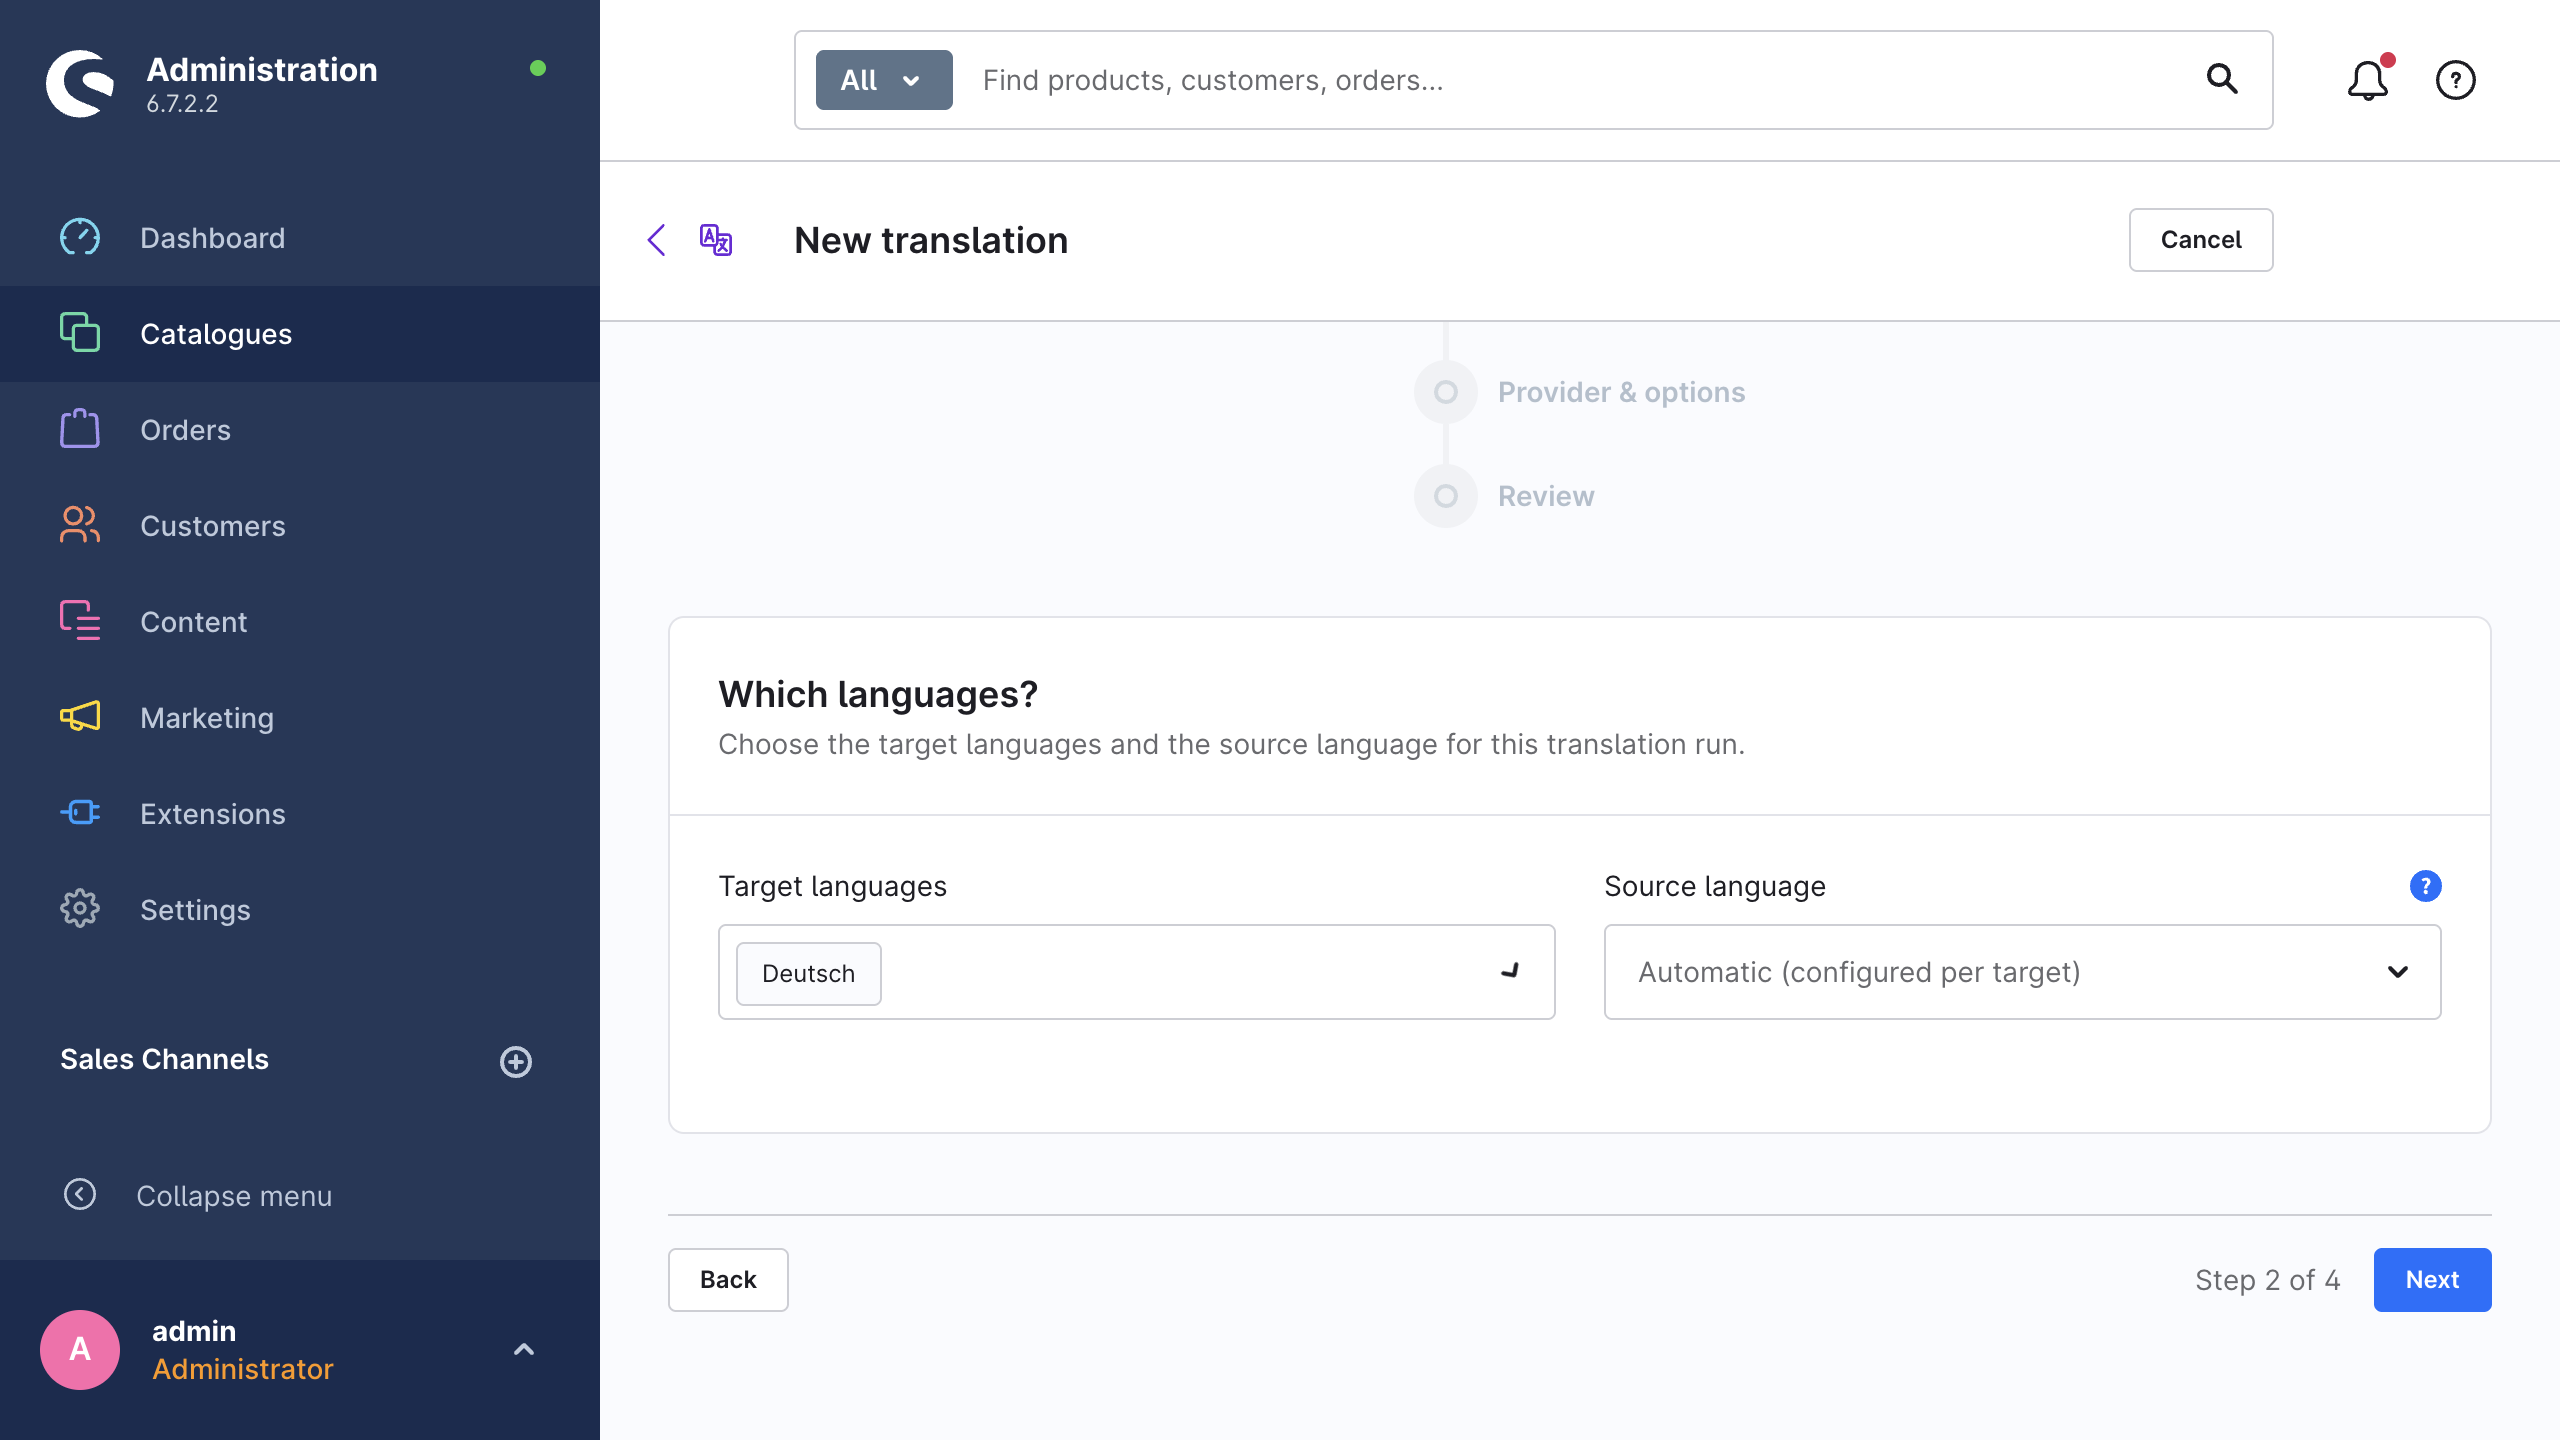
Task: Click the Next button
Action: pyautogui.click(x=2432, y=1280)
